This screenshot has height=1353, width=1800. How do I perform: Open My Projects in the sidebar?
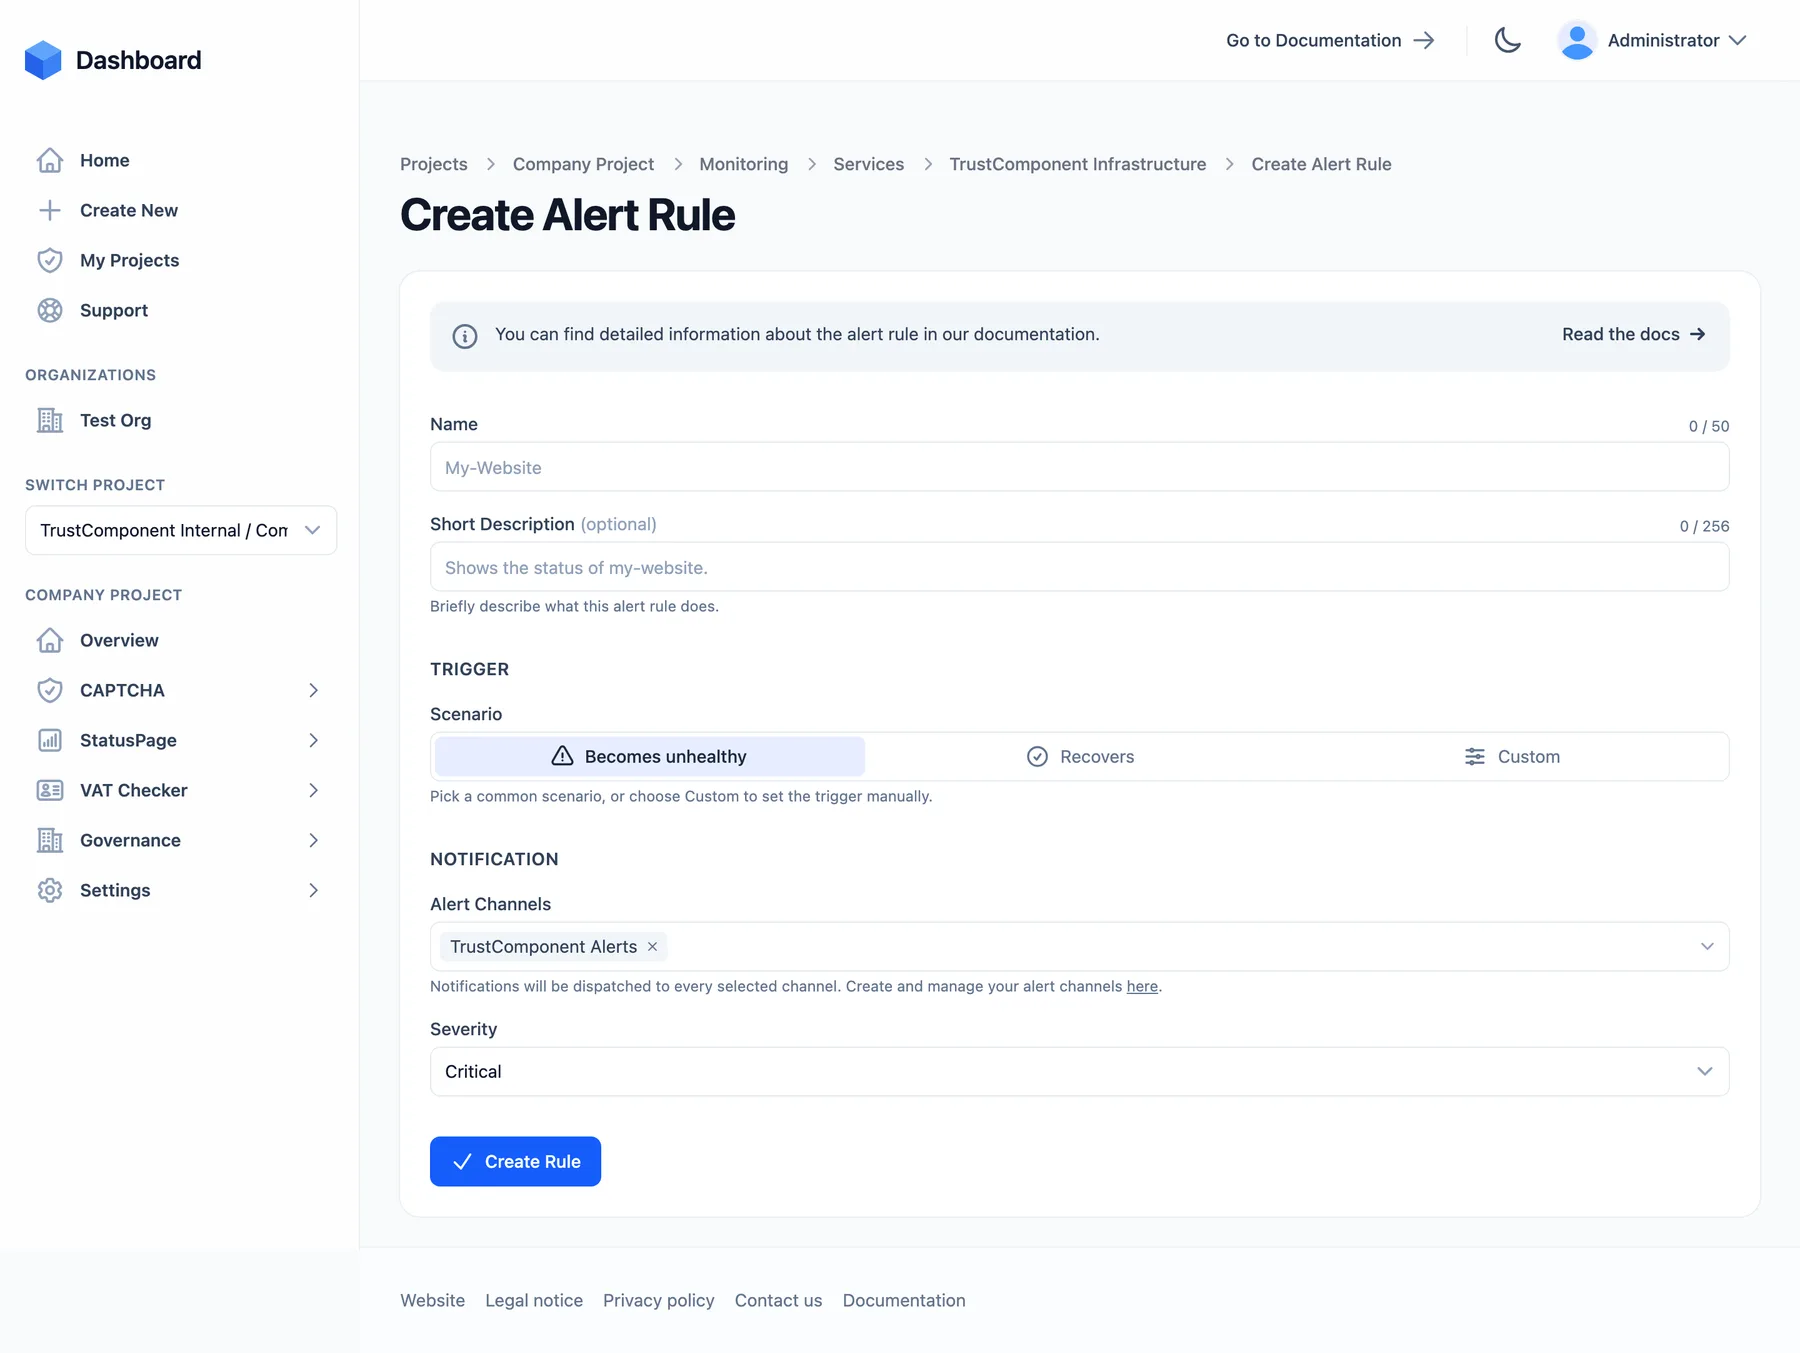point(130,260)
